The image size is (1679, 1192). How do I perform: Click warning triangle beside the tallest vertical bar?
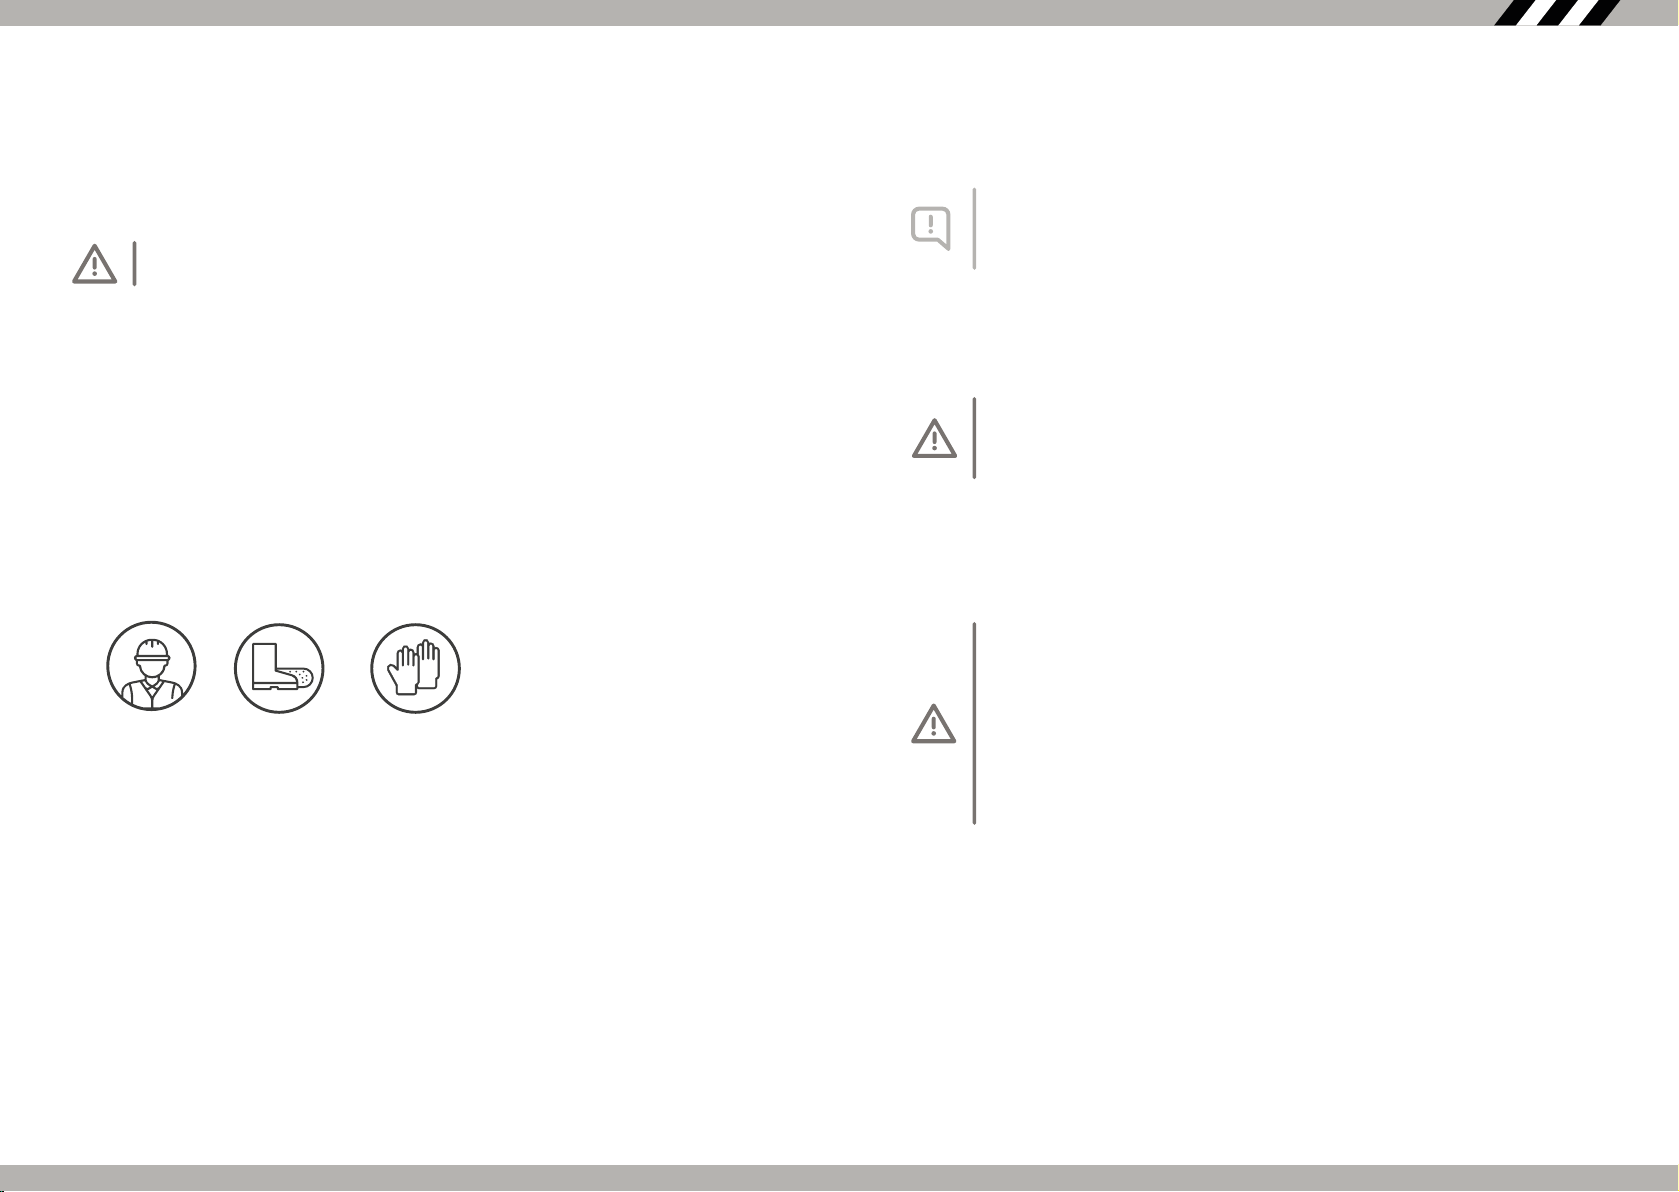click(933, 723)
